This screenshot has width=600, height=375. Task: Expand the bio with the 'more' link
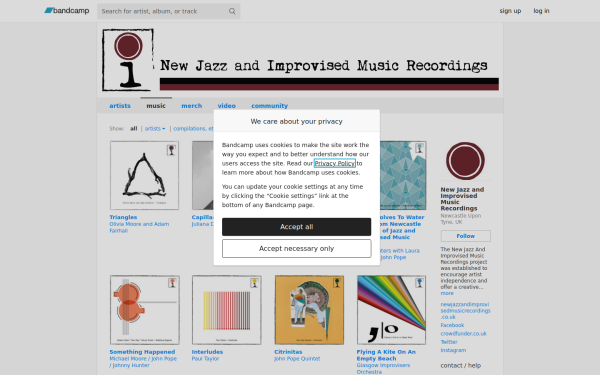click(x=447, y=293)
